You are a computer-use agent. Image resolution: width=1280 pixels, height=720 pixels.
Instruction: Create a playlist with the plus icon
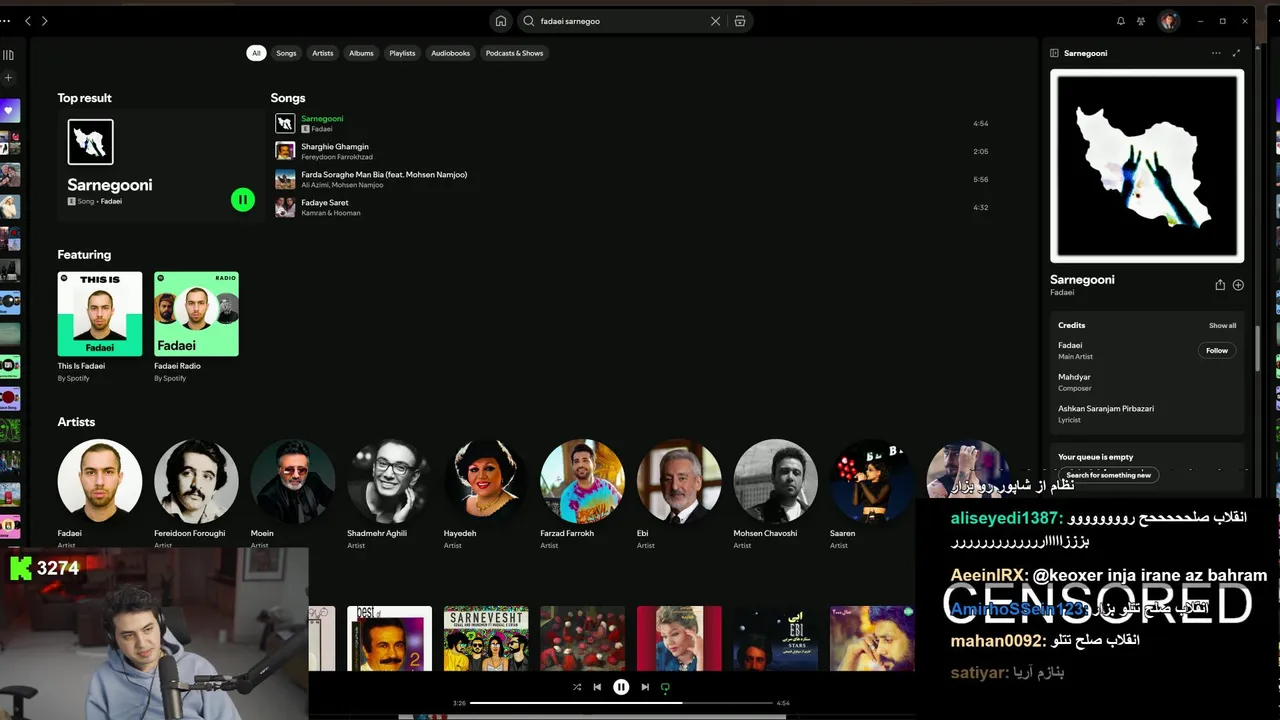[9, 78]
